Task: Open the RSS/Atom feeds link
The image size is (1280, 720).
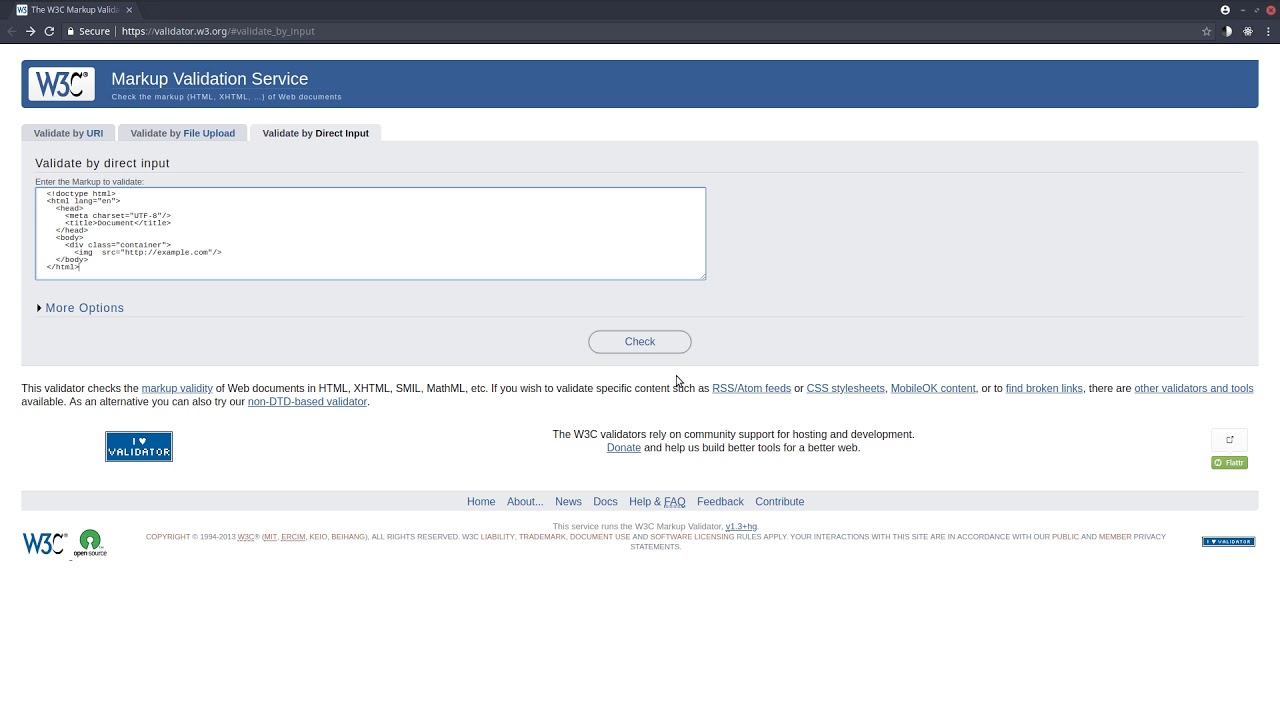Action: click(x=751, y=388)
